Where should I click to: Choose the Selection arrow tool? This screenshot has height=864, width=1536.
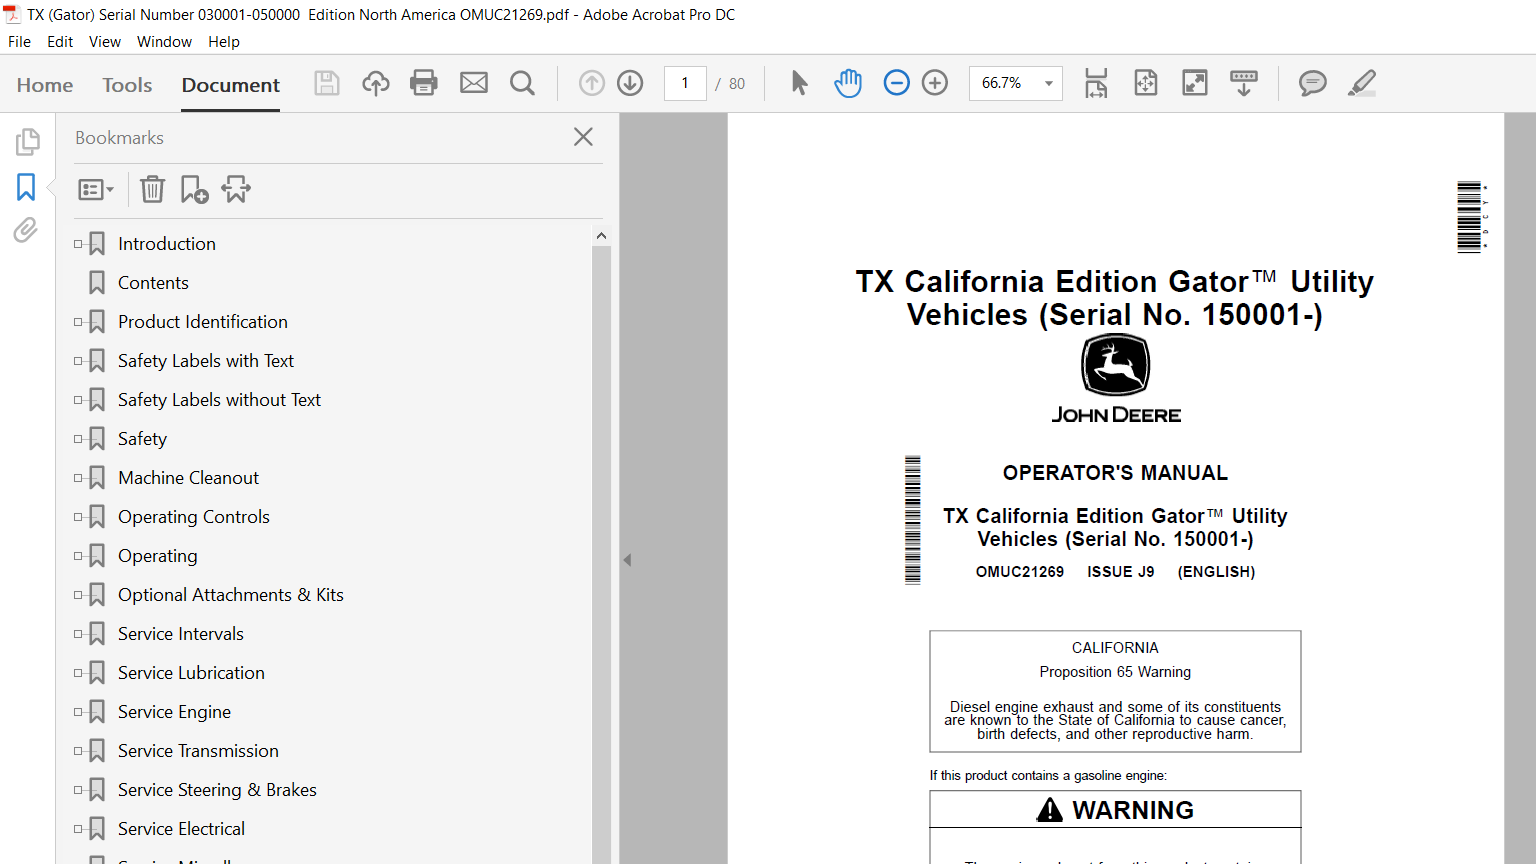[799, 83]
